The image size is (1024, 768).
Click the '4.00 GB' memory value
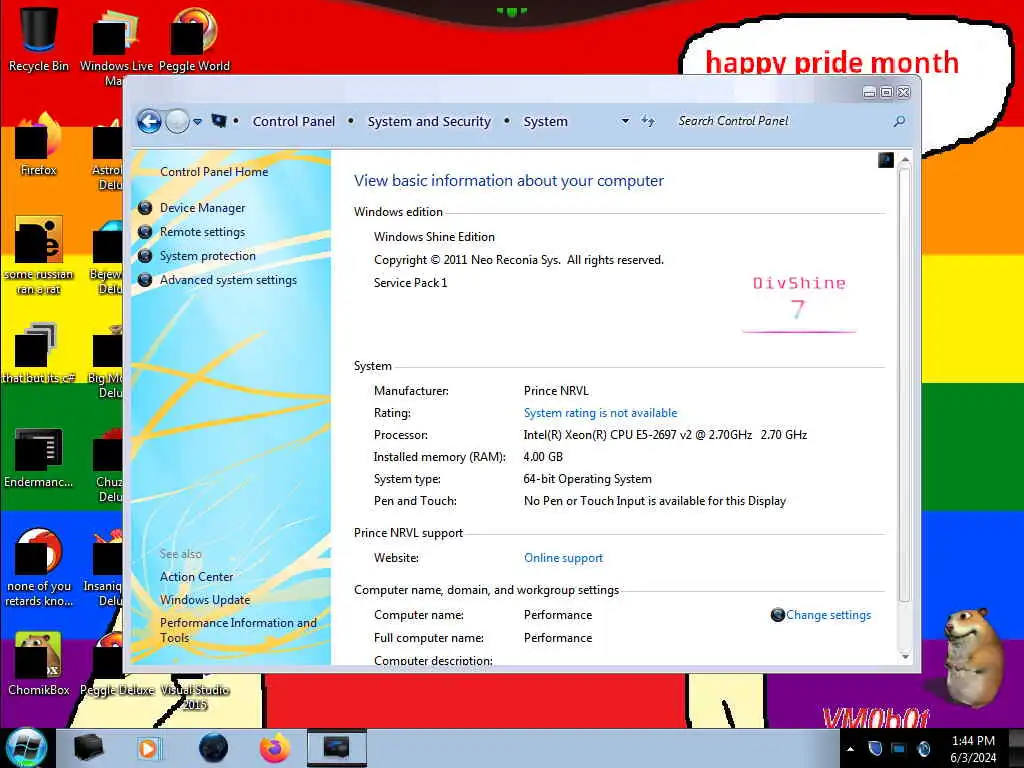[543, 457]
